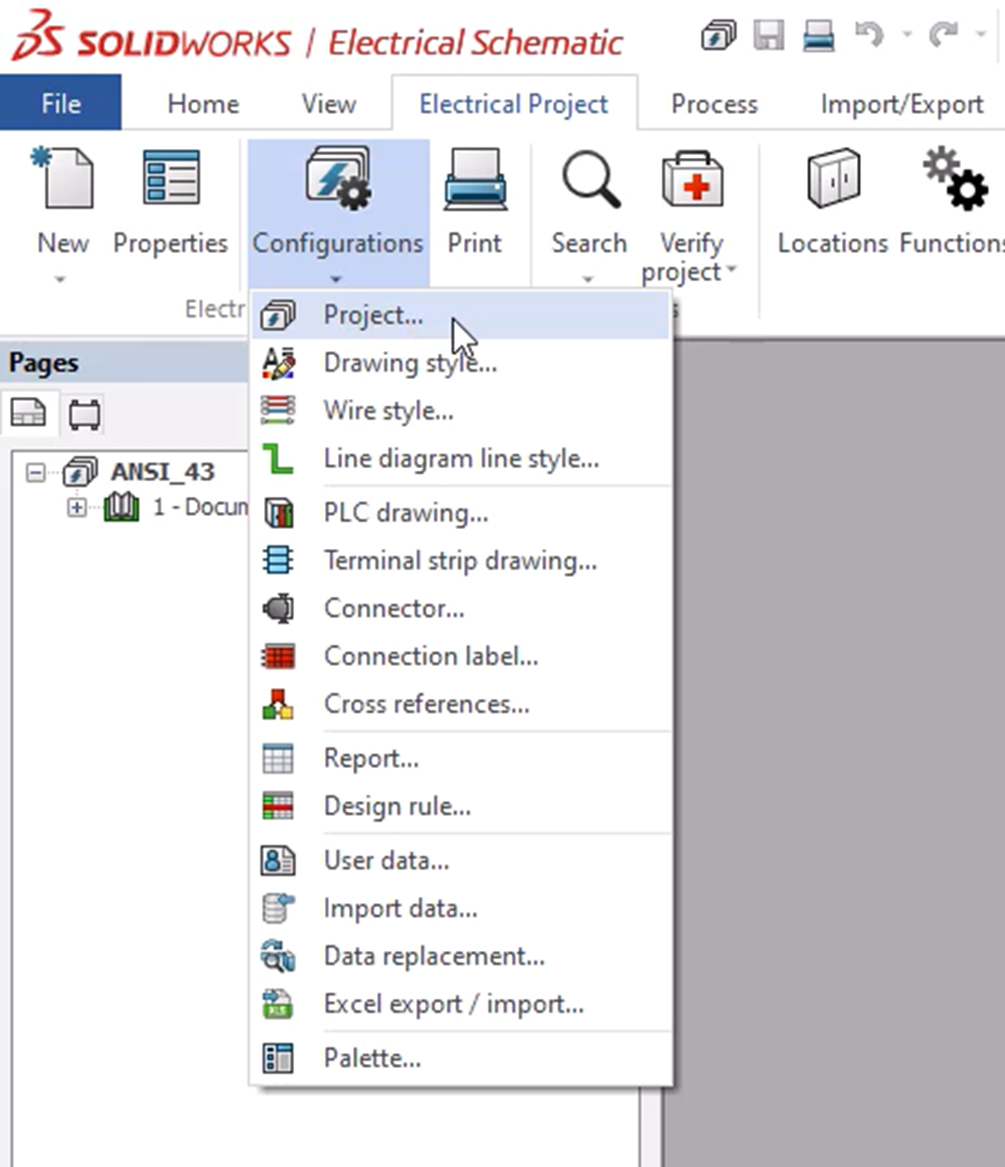Click the Redo arrow icon
Image resolution: width=1005 pixels, height=1167 pixels.
(x=943, y=34)
